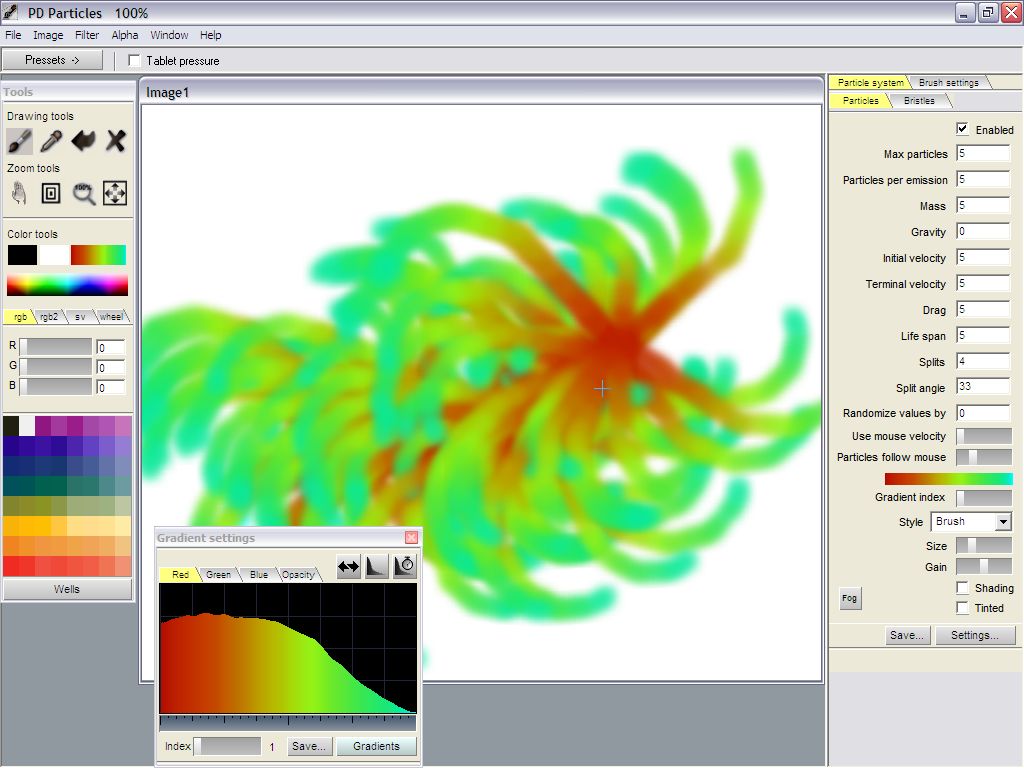Open the Filter menu
This screenshot has width=1024, height=768.
[x=87, y=35]
